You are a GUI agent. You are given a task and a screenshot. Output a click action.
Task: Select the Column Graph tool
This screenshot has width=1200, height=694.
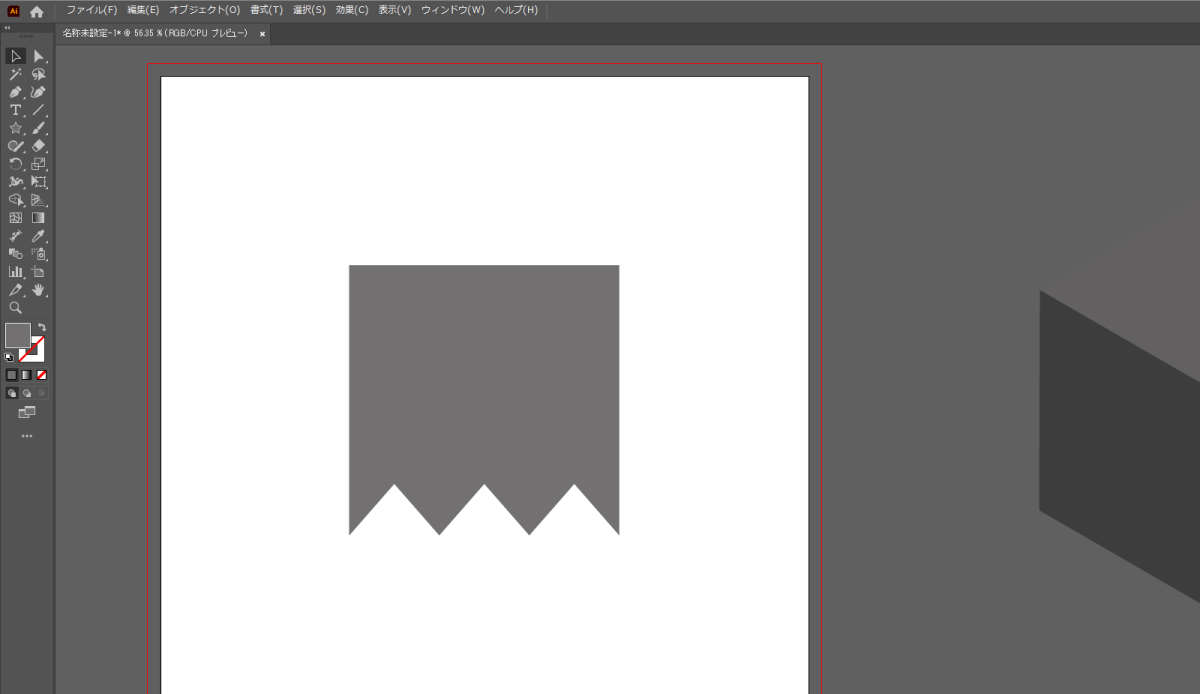click(15, 272)
